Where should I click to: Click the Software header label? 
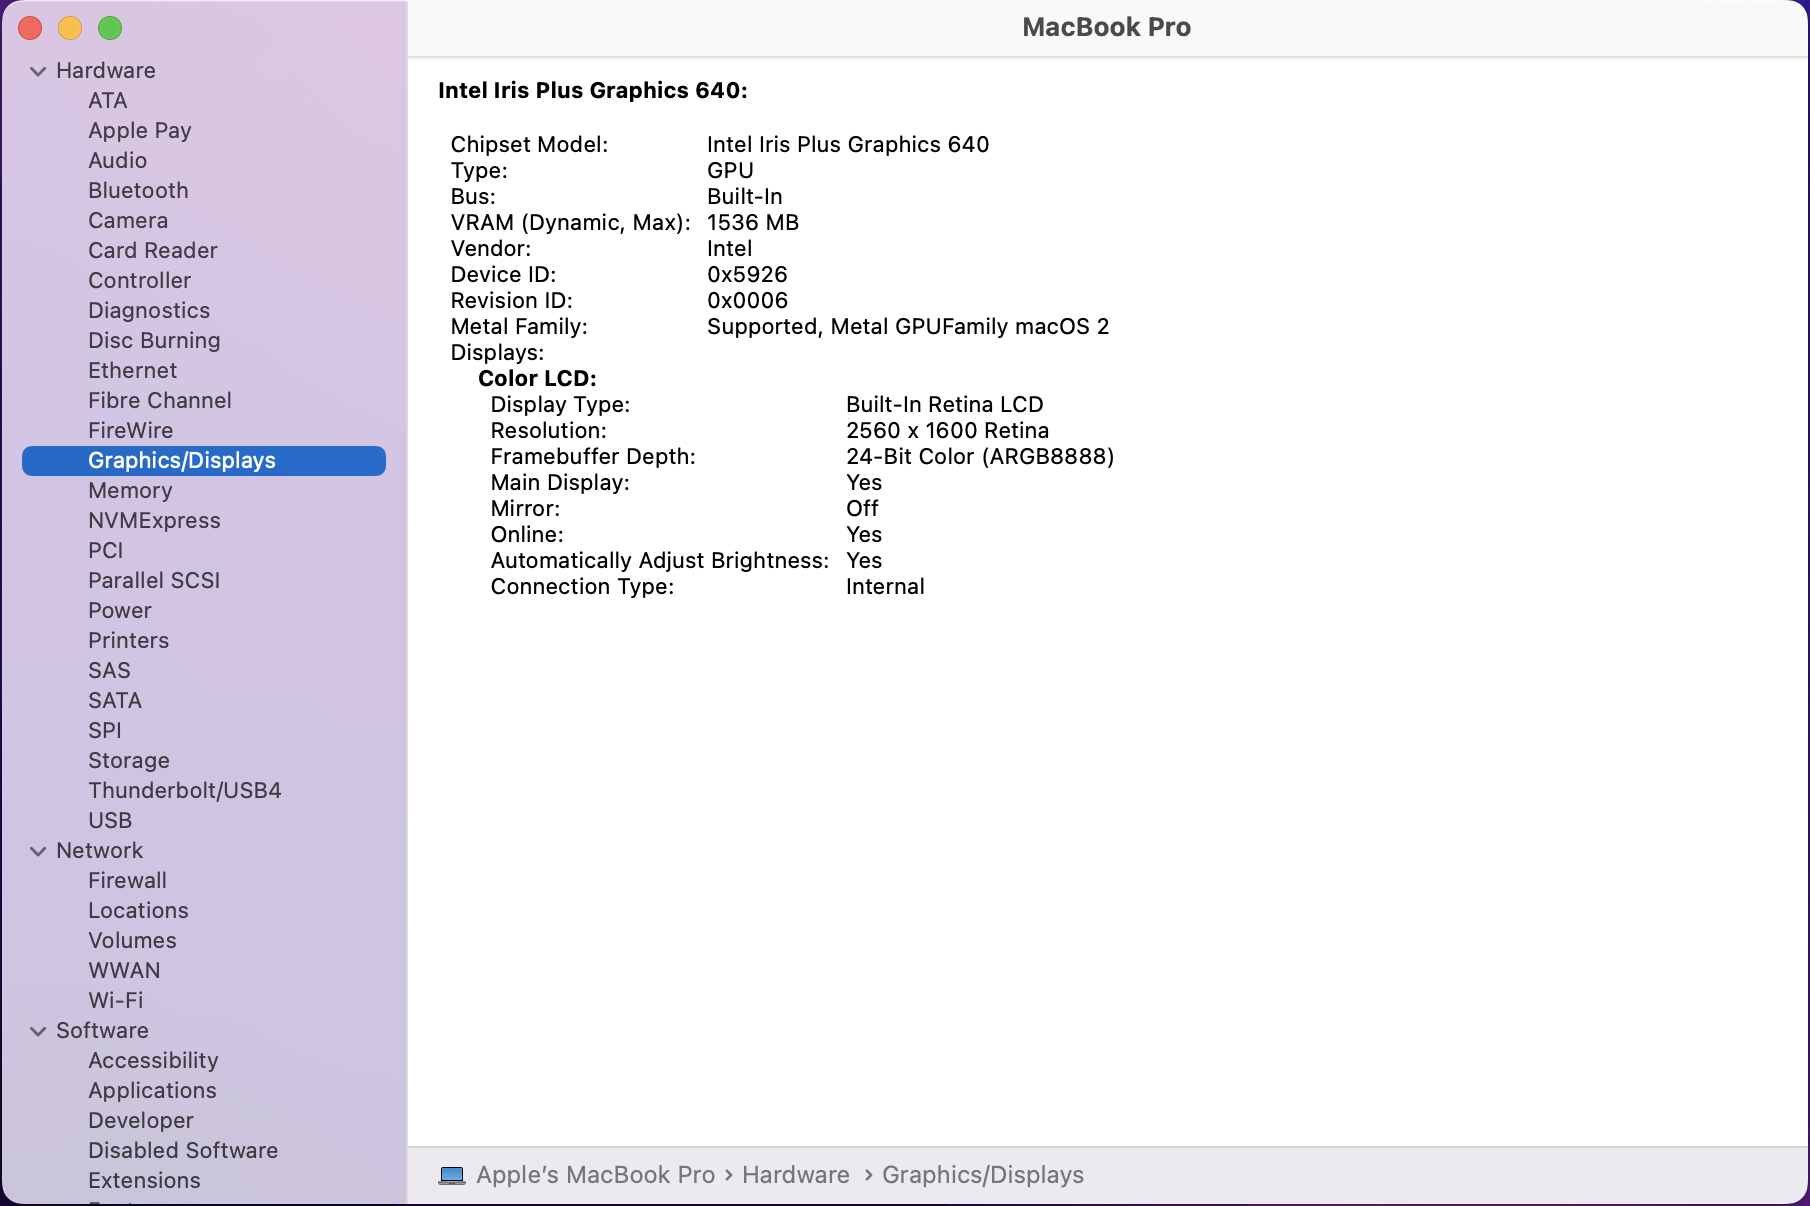pyautogui.click(x=102, y=1031)
